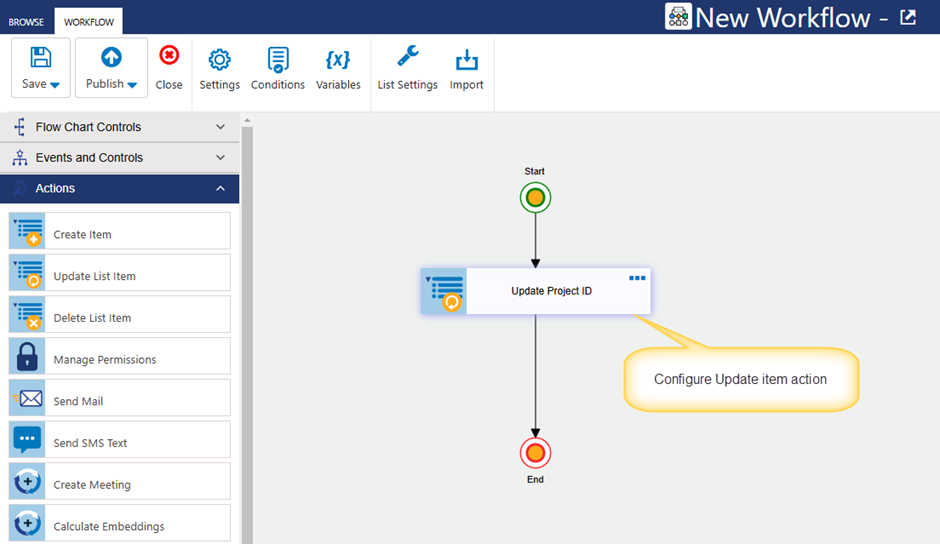
Task: Open the Update Project ID ellipsis menu
Action: coord(637,278)
